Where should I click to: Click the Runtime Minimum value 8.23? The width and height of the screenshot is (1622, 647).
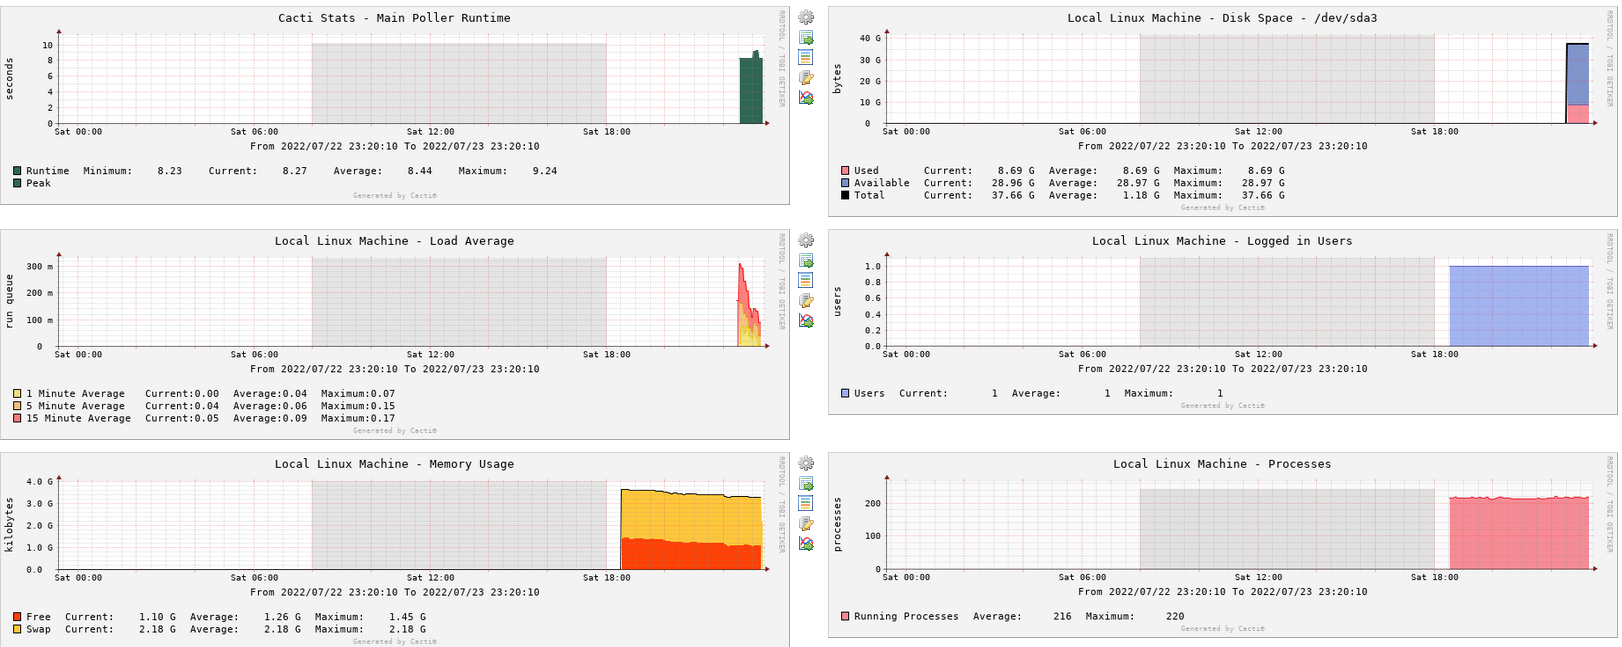pos(170,171)
